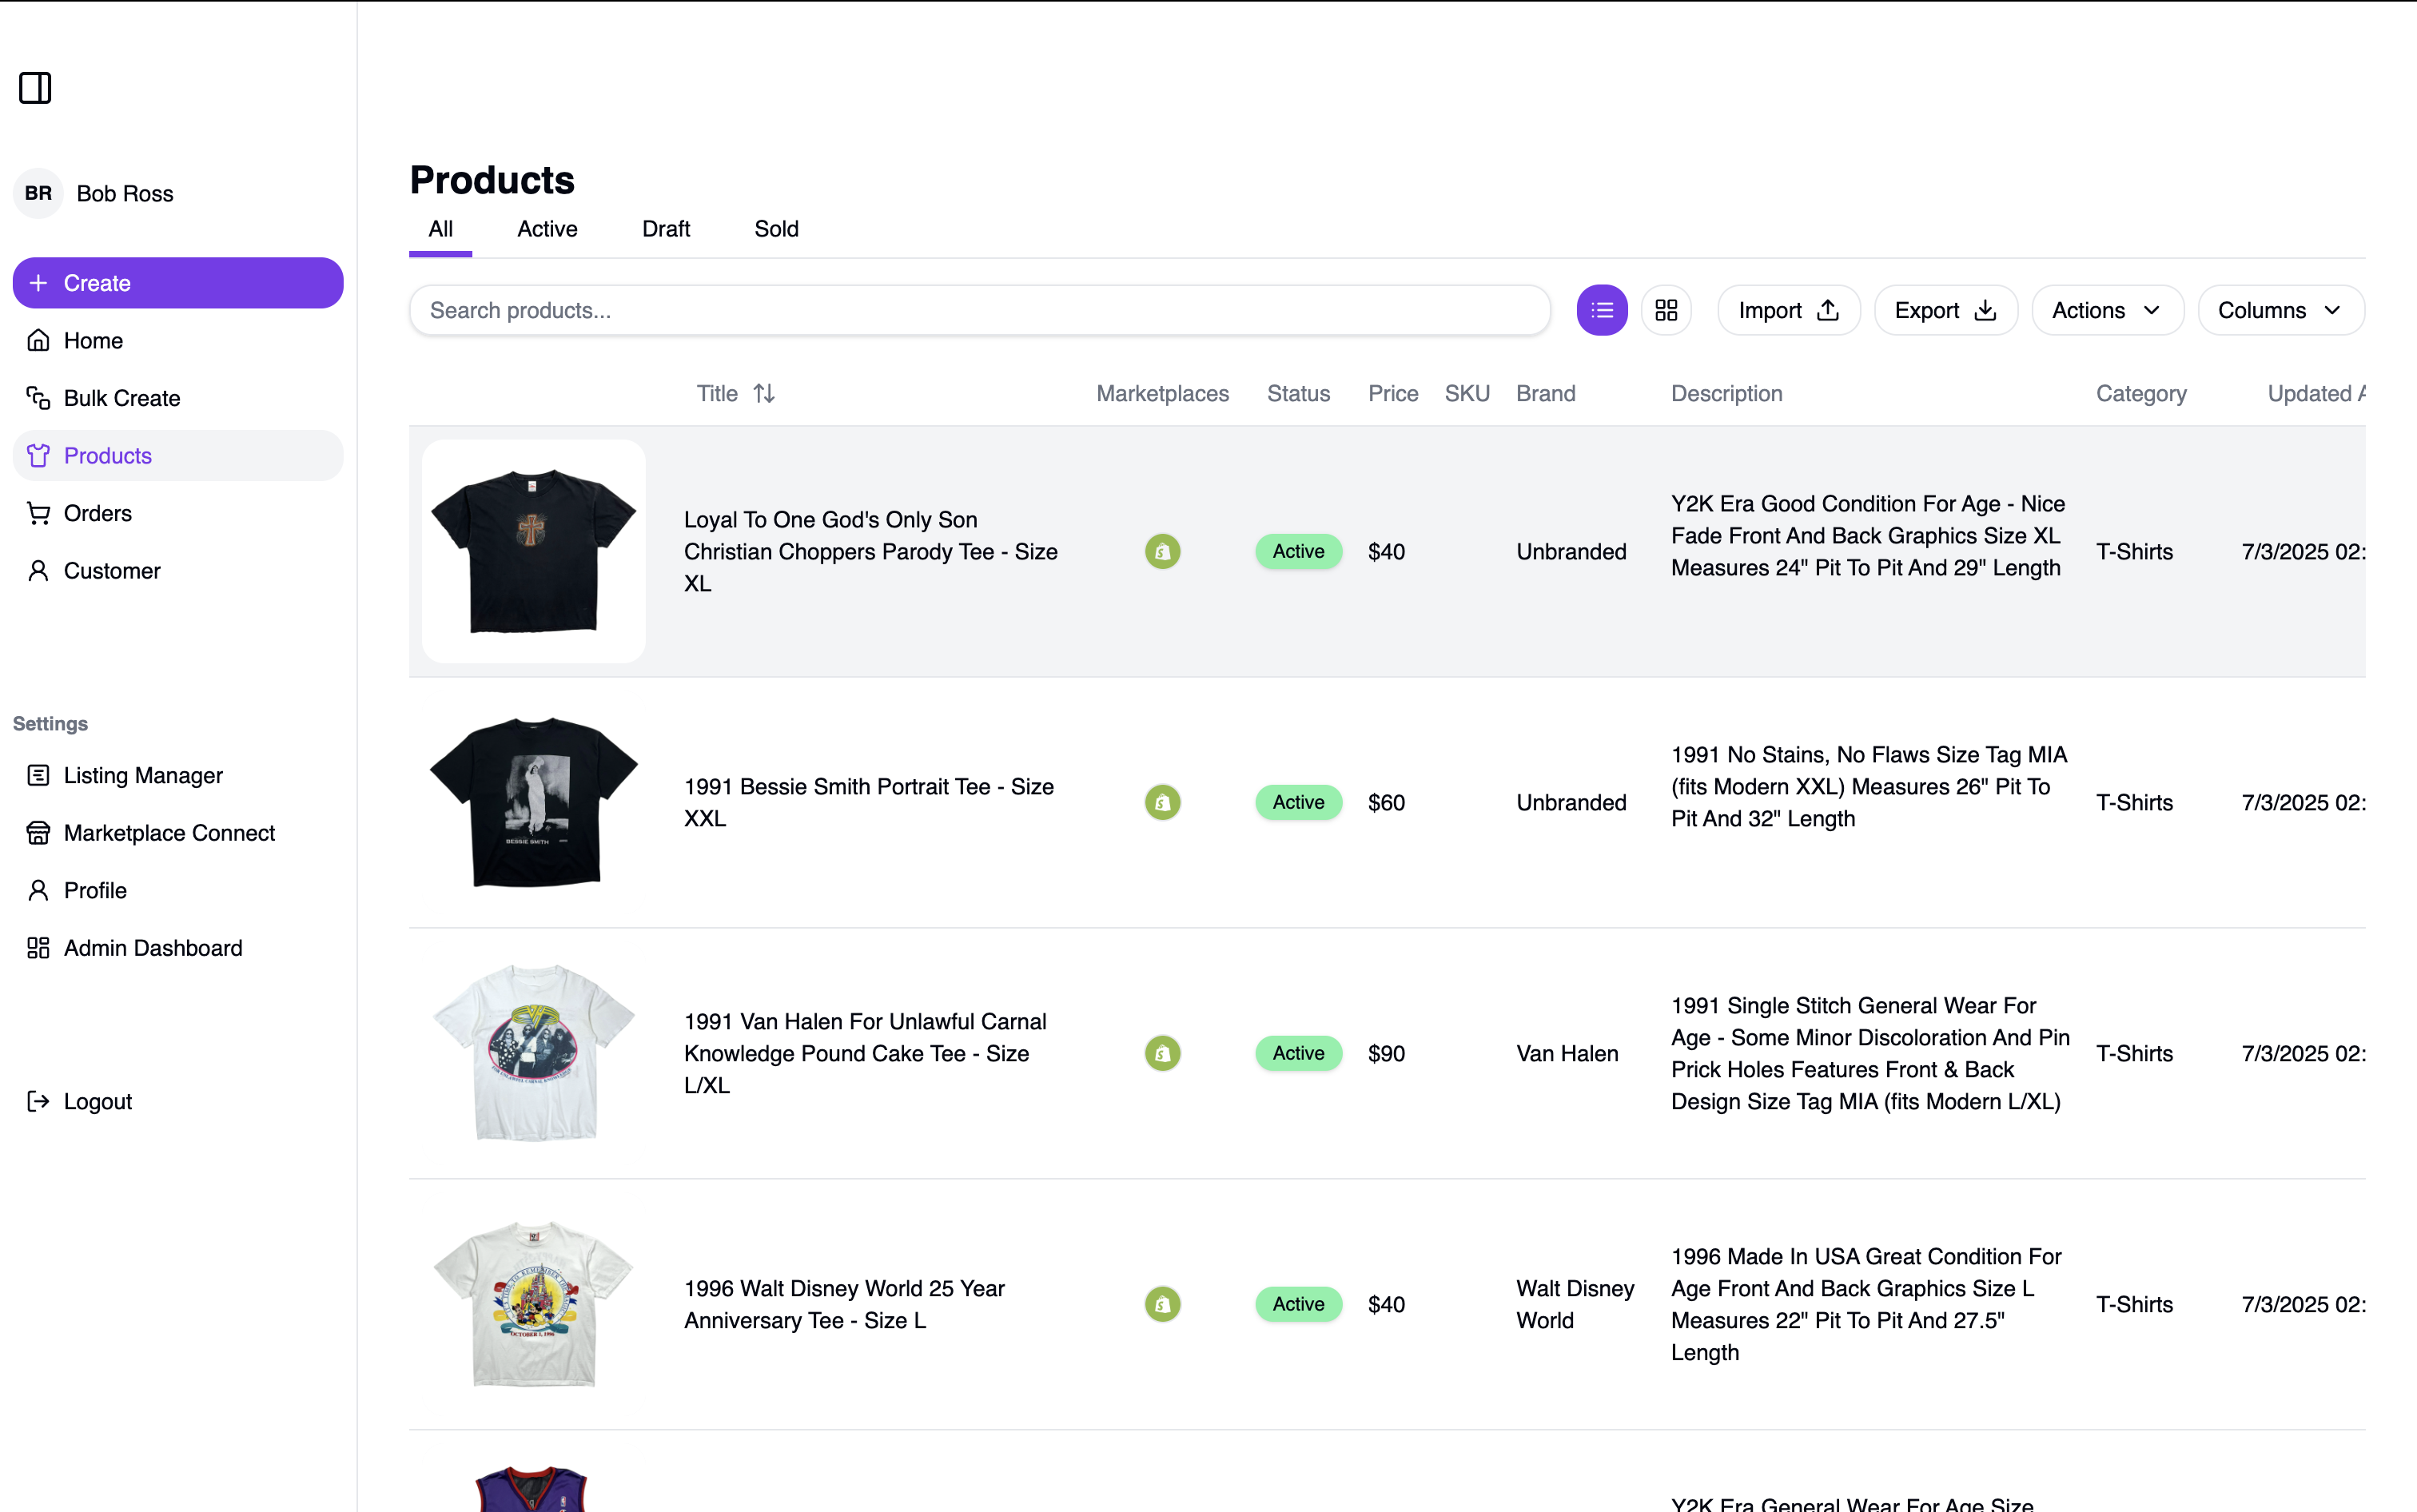Image resolution: width=2417 pixels, height=1512 pixels.
Task: Click the Products shirt icon
Action: click(38, 455)
